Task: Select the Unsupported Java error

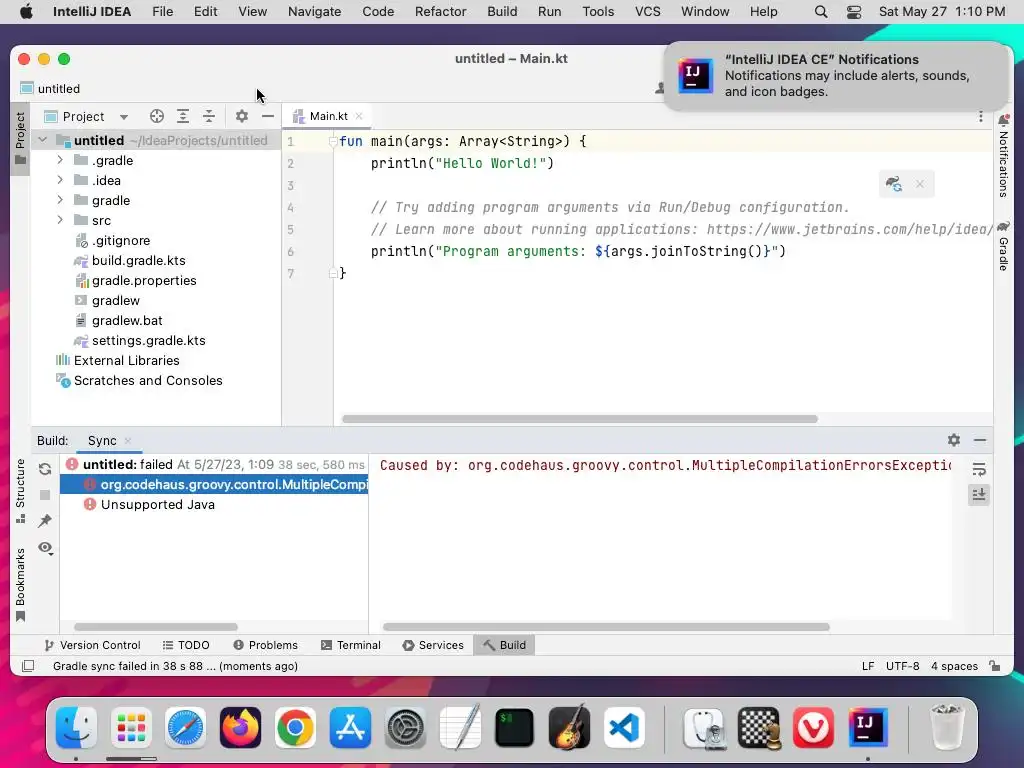Action: (x=157, y=505)
